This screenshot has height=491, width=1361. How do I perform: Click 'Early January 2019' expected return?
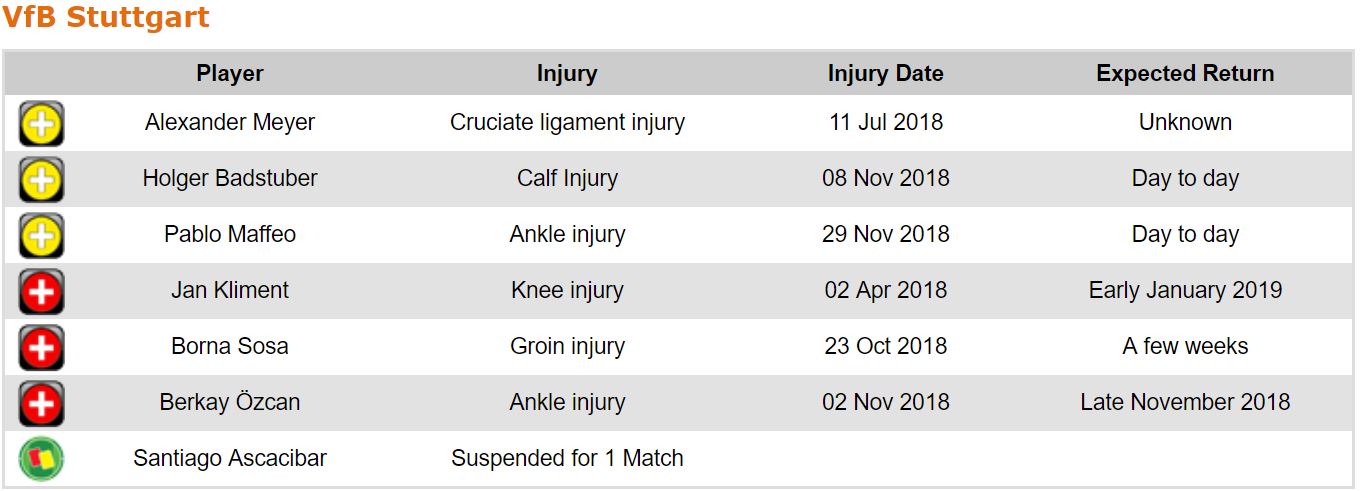click(1185, 290)
